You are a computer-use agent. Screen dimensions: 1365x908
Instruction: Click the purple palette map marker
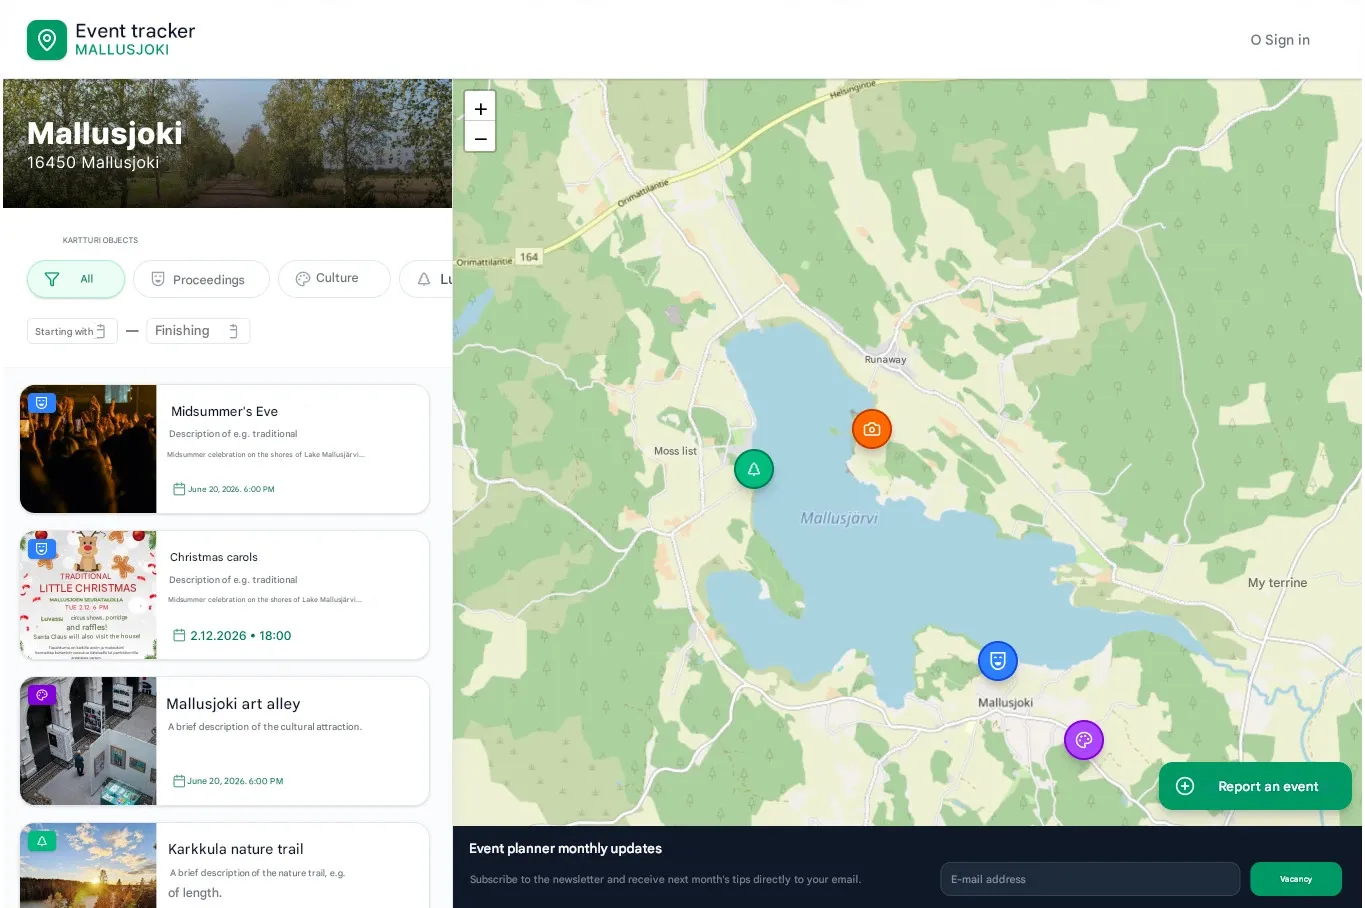coord(1083,740)
